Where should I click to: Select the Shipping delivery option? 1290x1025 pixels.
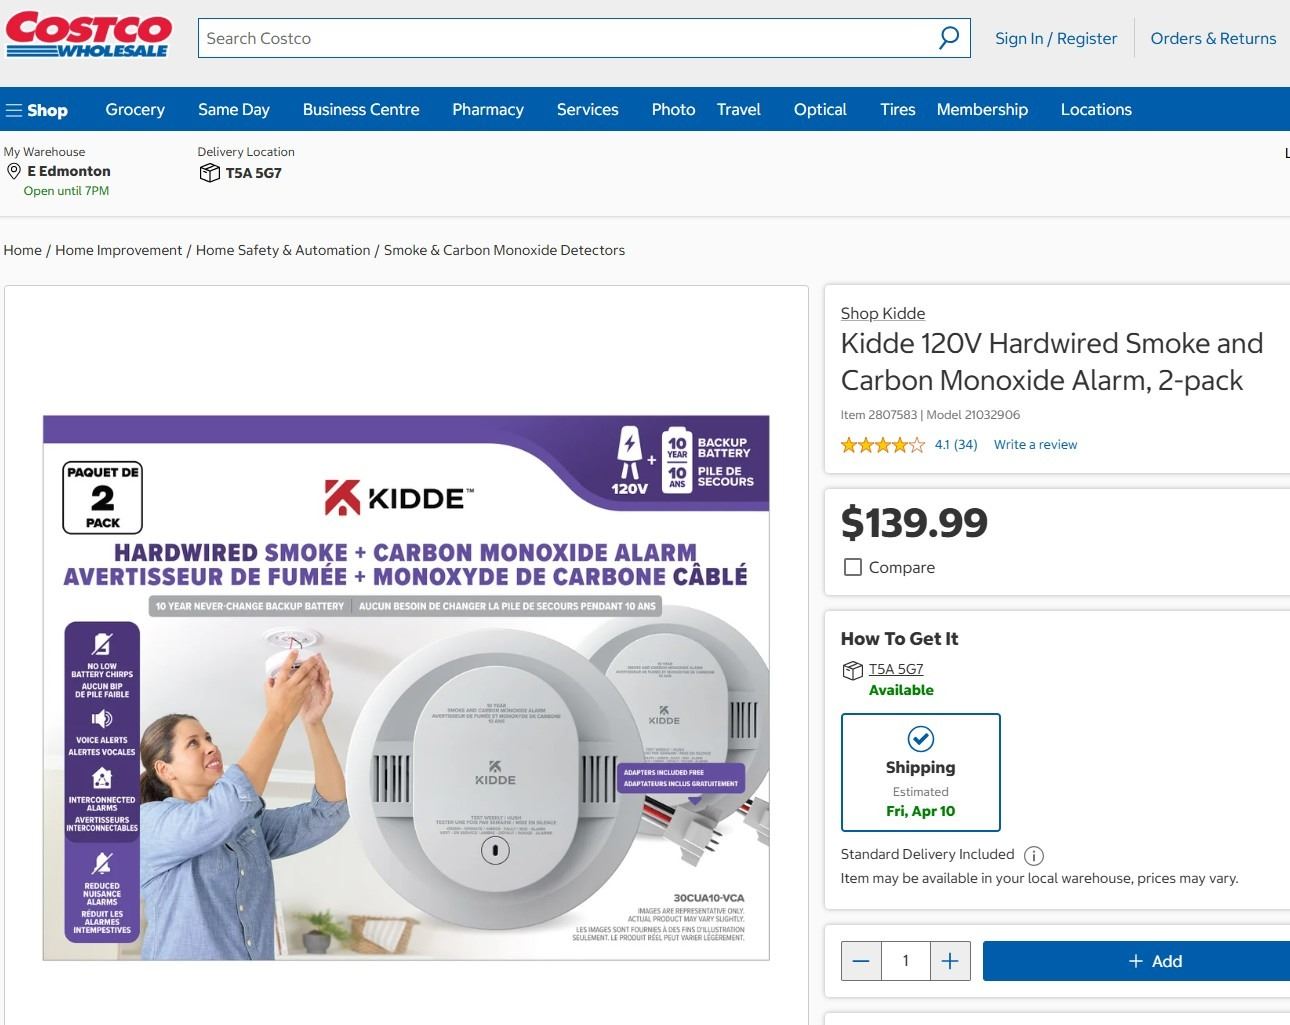pos(920,772)
